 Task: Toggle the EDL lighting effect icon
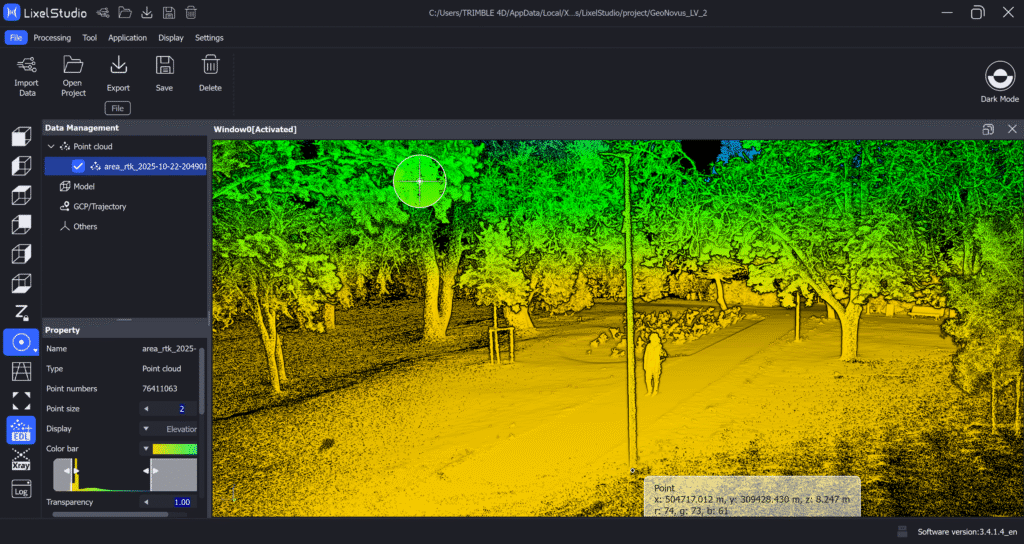click(20, 429)
